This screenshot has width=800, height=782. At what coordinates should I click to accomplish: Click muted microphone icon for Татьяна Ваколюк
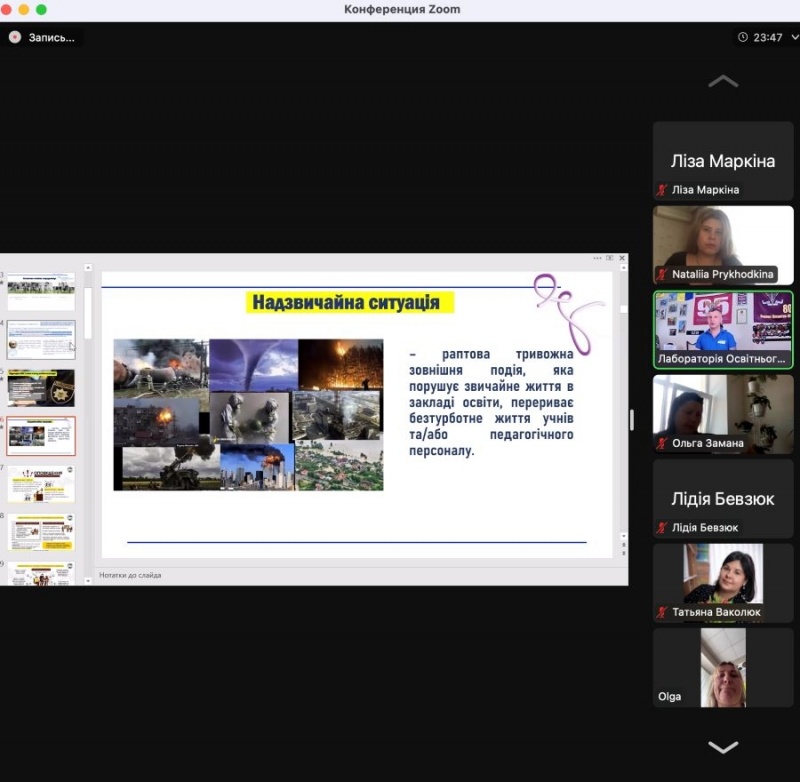pyautogui.click(x=661, y=612)
